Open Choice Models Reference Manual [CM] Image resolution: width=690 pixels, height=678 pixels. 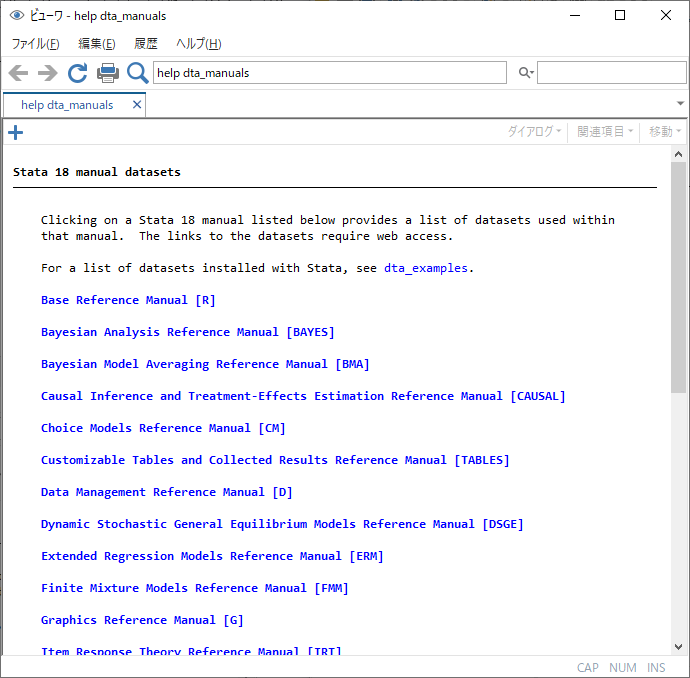163,428
